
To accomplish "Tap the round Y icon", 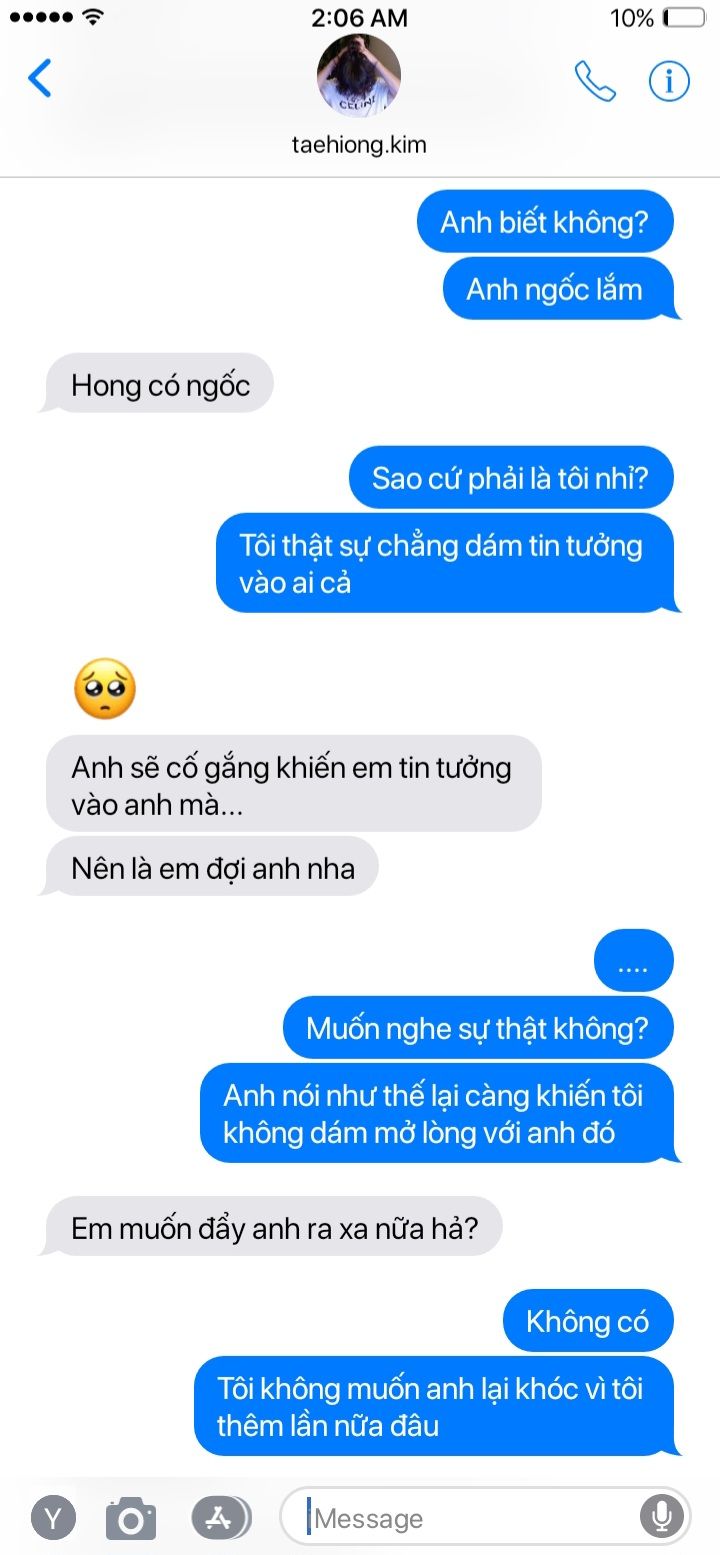I will 54,1518.
